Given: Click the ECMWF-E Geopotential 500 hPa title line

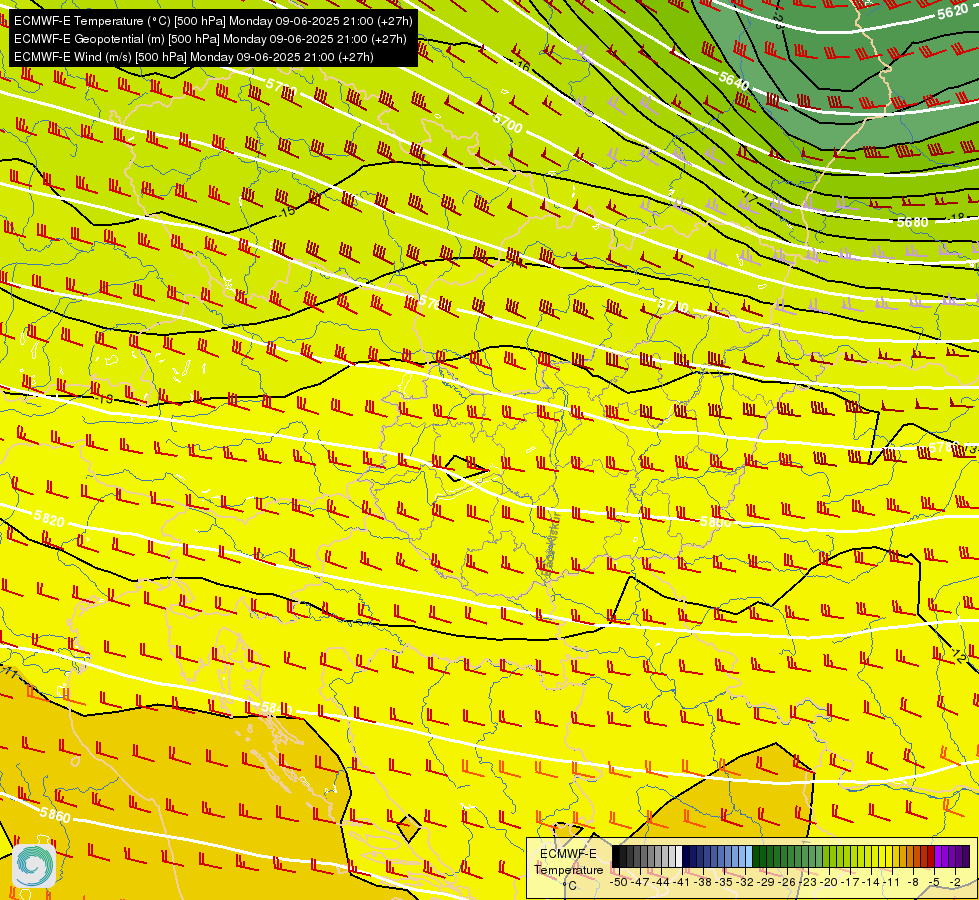Looking at the screenshot, I should 210,39.
